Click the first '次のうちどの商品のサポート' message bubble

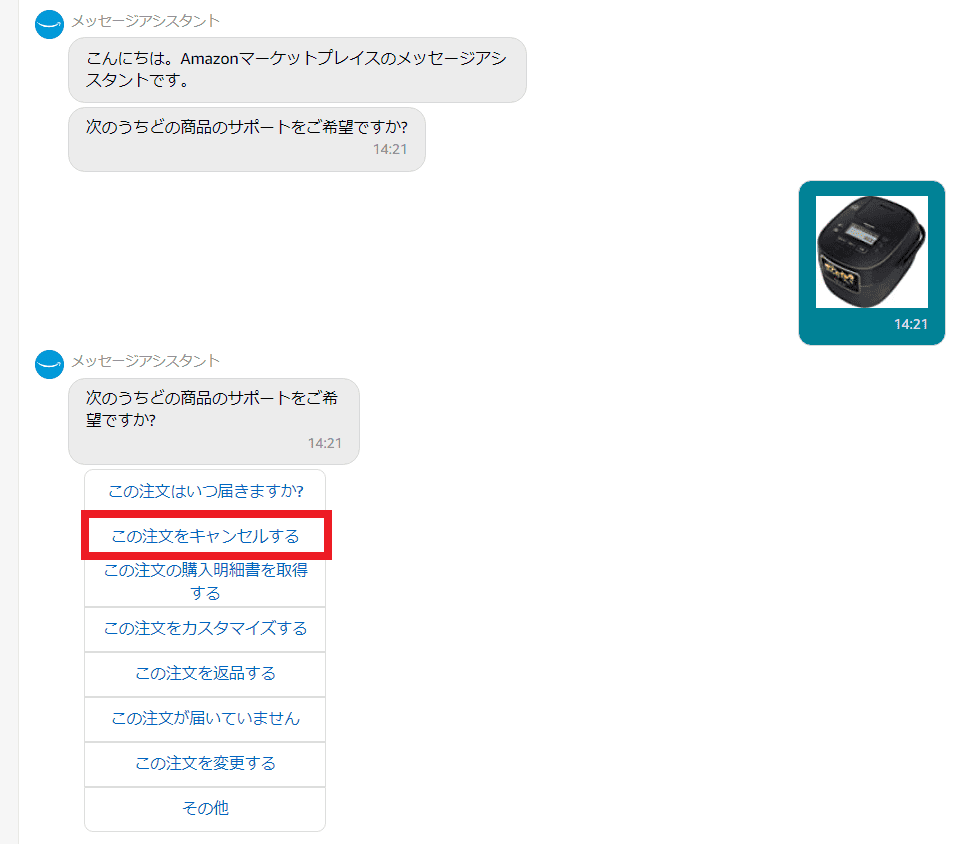[x=246, y=139]
